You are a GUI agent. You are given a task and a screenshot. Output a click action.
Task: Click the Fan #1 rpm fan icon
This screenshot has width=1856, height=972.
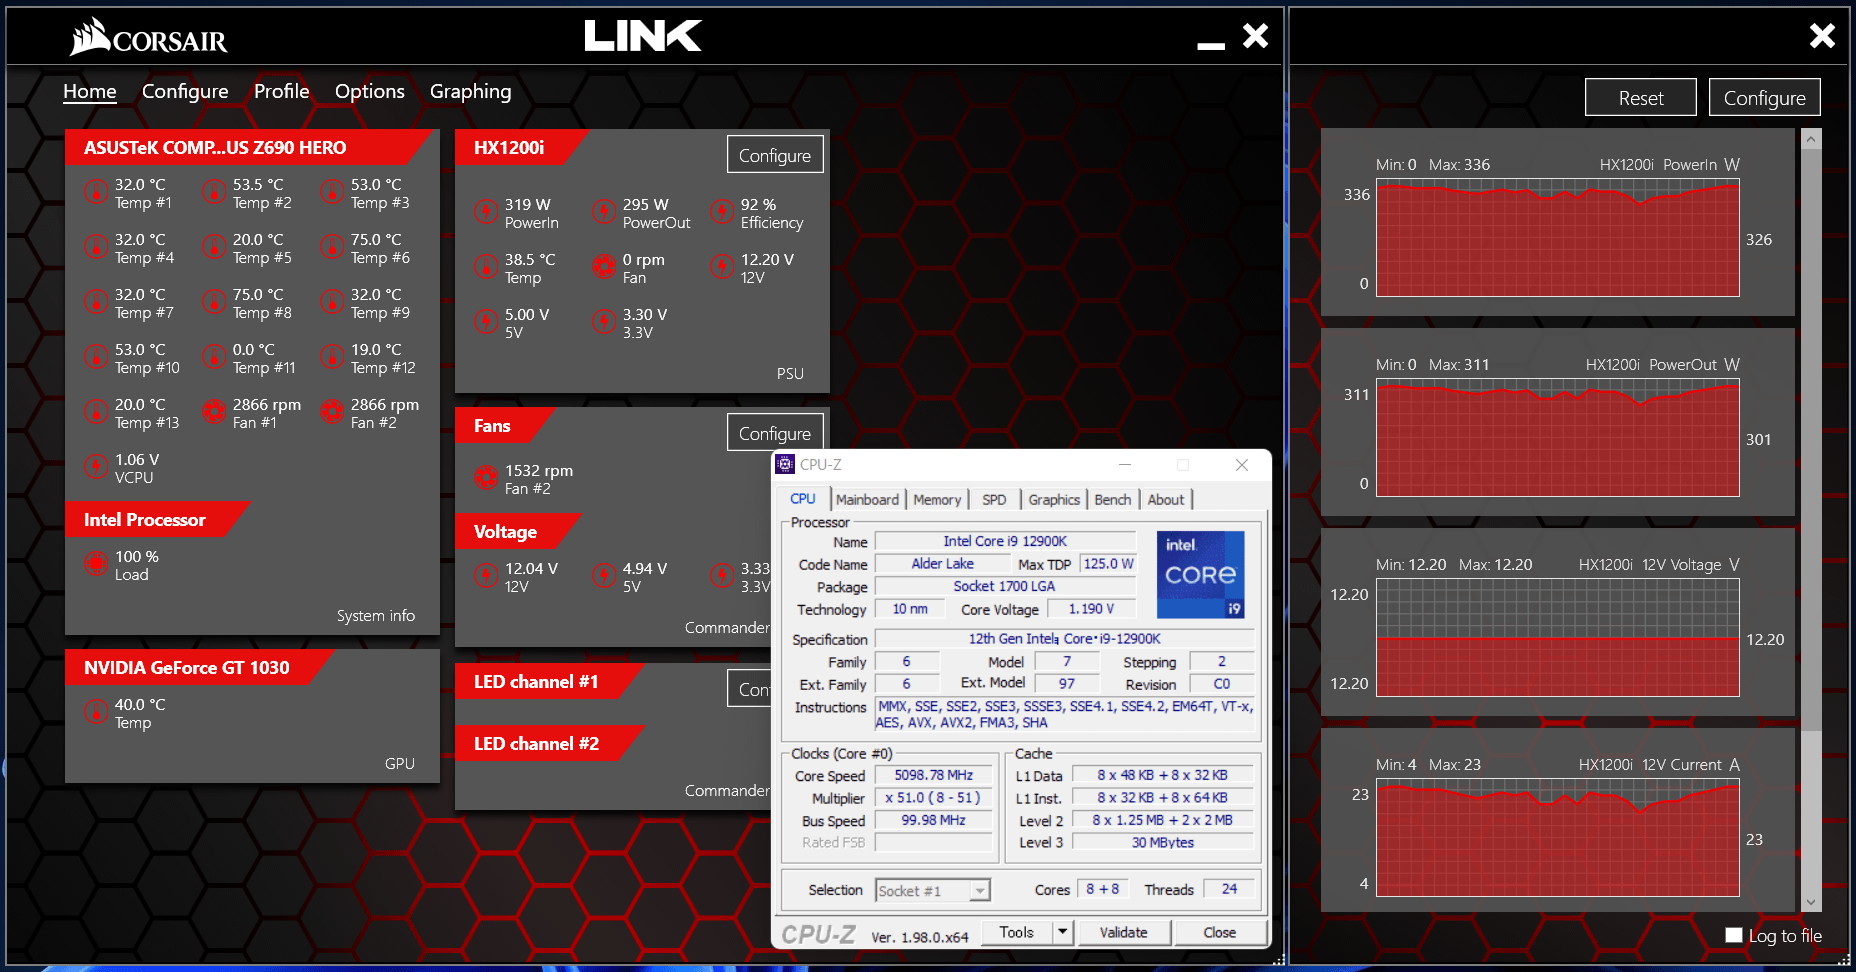[x=214, y=412]
